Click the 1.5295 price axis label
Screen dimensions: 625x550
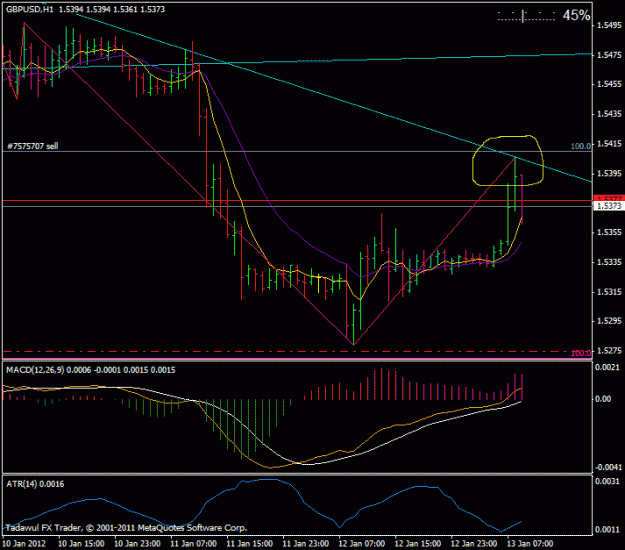tap(609, 321)
